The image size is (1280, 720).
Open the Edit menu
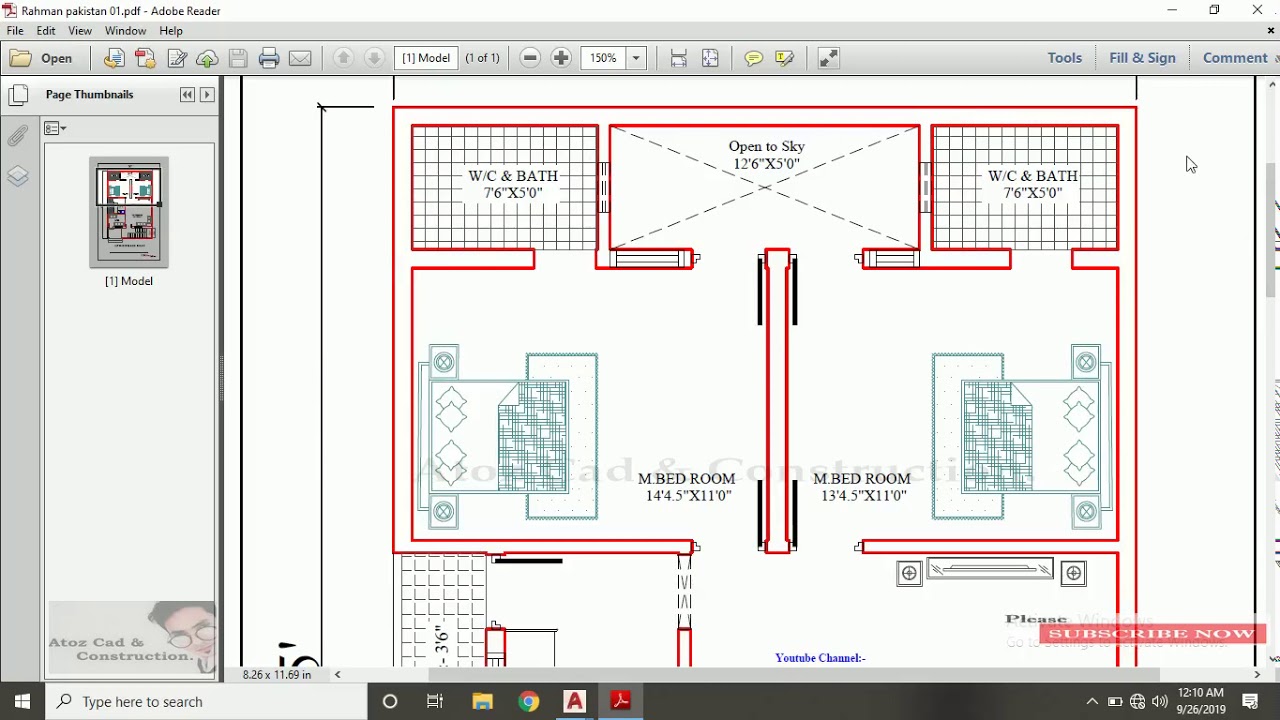point(46,31)
